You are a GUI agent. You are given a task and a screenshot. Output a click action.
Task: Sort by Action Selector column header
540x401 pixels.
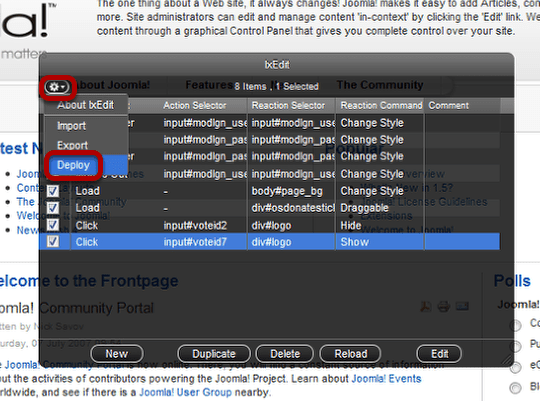coord(195,105)
